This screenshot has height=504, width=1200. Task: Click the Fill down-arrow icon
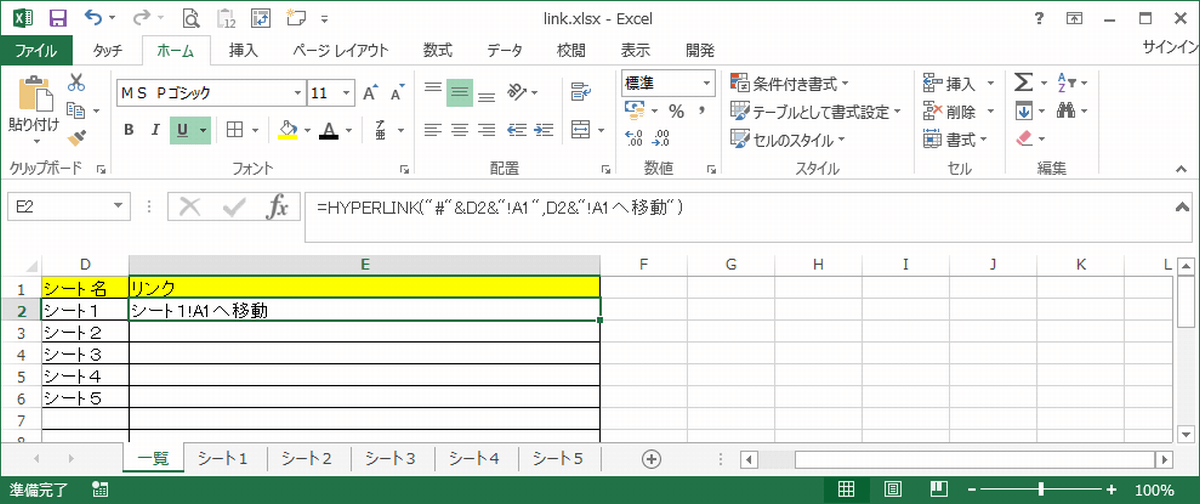click(1024, 110)
